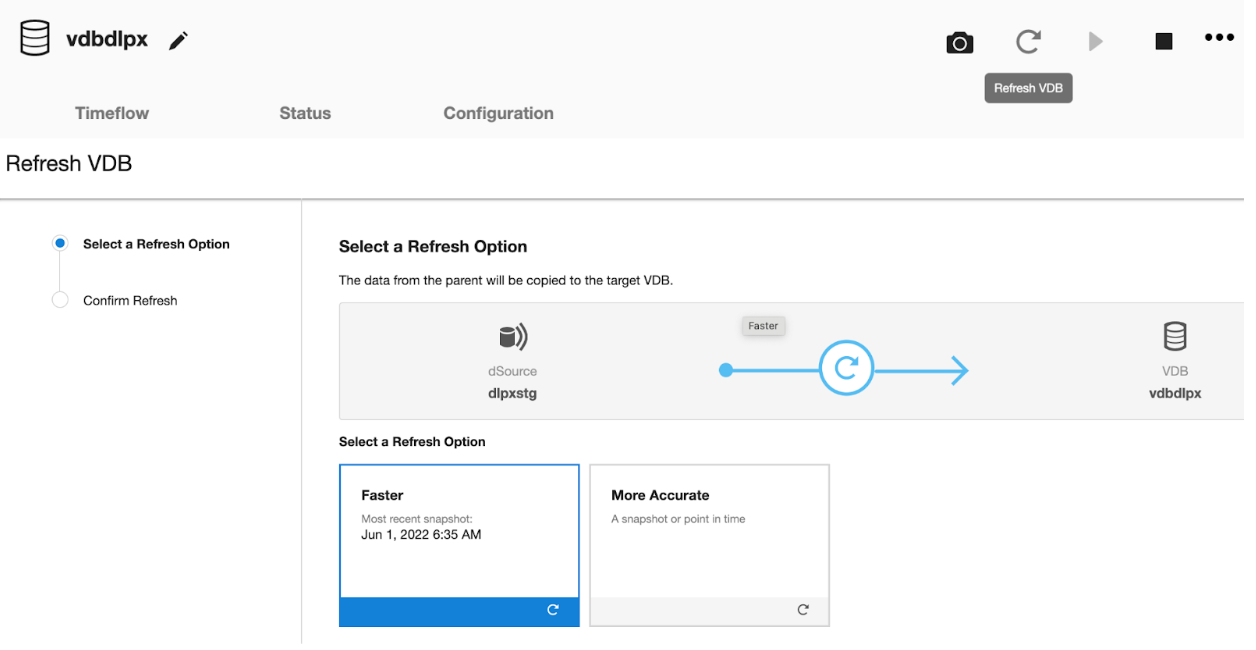Click refresh icon on More Accurate card

(803, 610)
